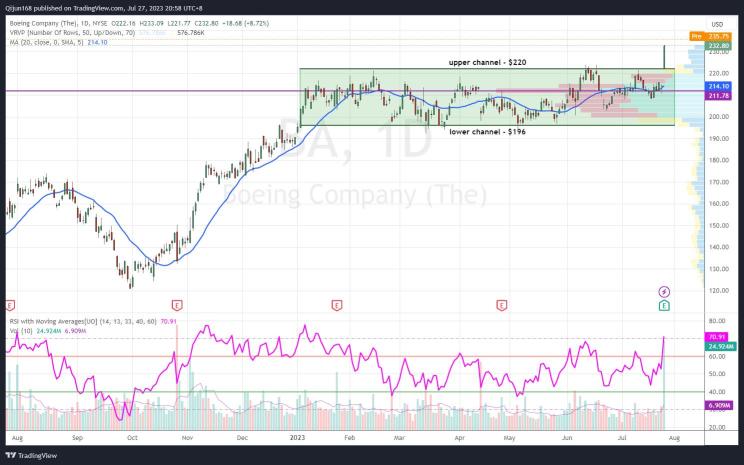This screenshot has width=744, height=465.
Task: Click the 80.00 RSI axis label
Action: [x=717, y=321]
